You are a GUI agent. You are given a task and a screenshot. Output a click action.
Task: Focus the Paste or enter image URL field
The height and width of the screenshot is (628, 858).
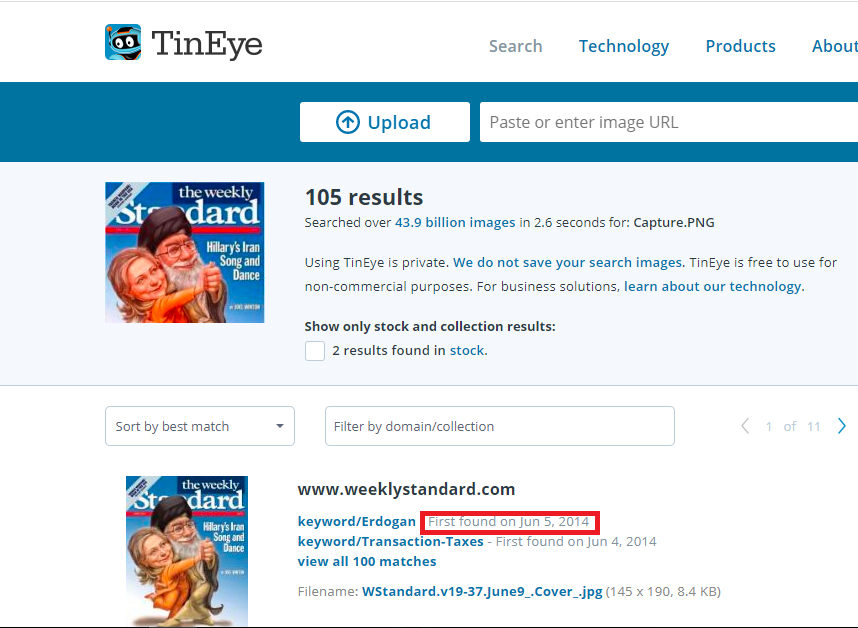point(669,122)
